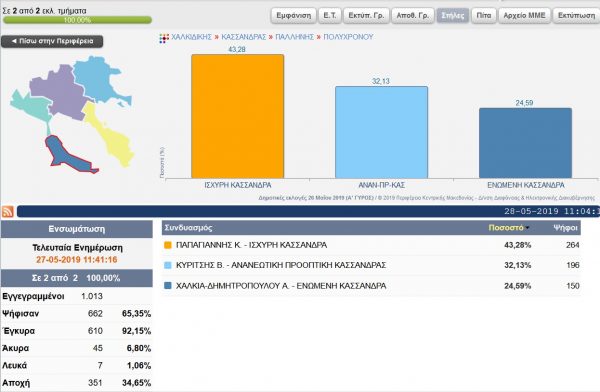
Task: Select the light blue northeast map region
Action: (98, 80)
